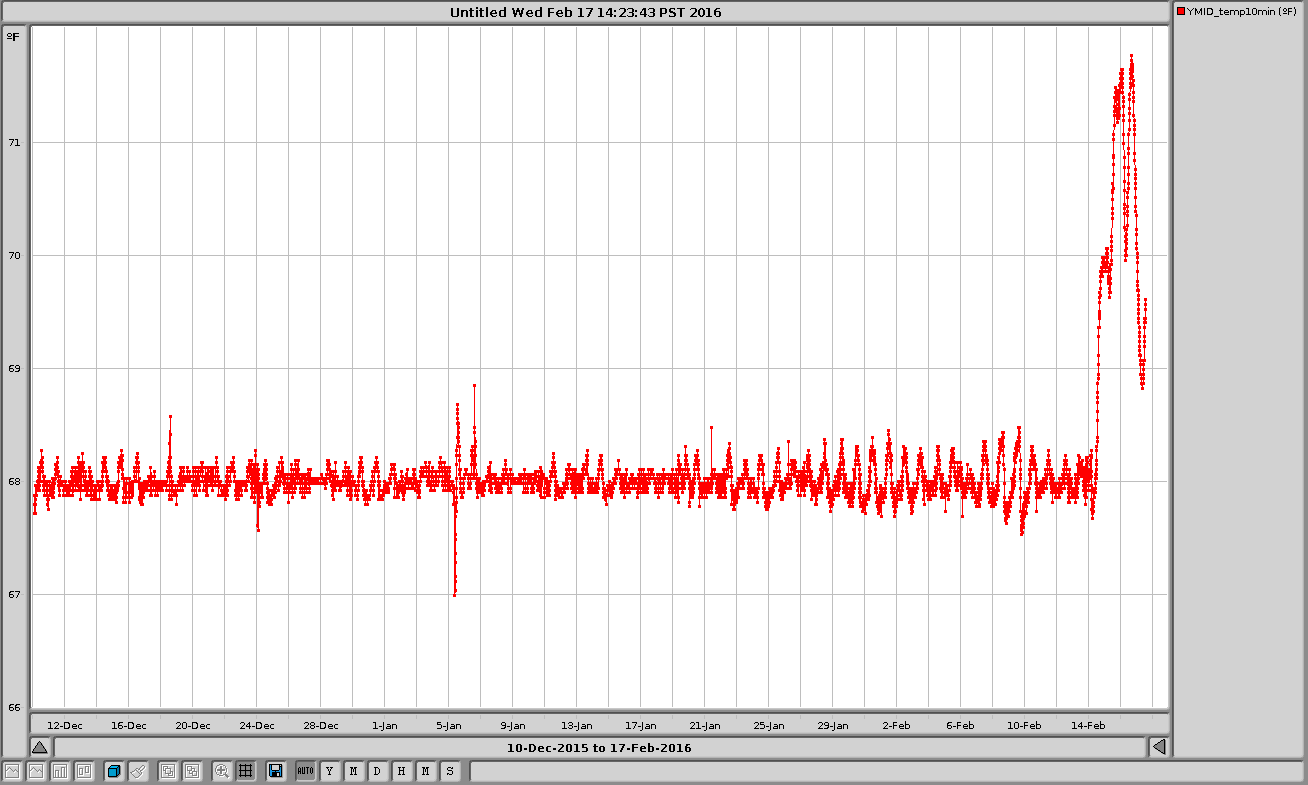
Task: Click the chart title Untitled Wed Feb 17
Action: pyautogui.click(x=586, y=12)
